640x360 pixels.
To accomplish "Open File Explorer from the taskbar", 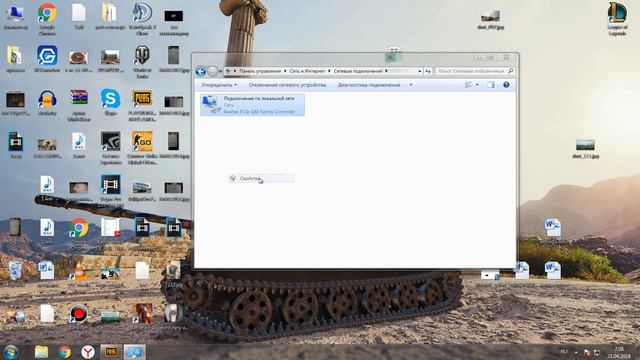I will (x=41, y=352).
